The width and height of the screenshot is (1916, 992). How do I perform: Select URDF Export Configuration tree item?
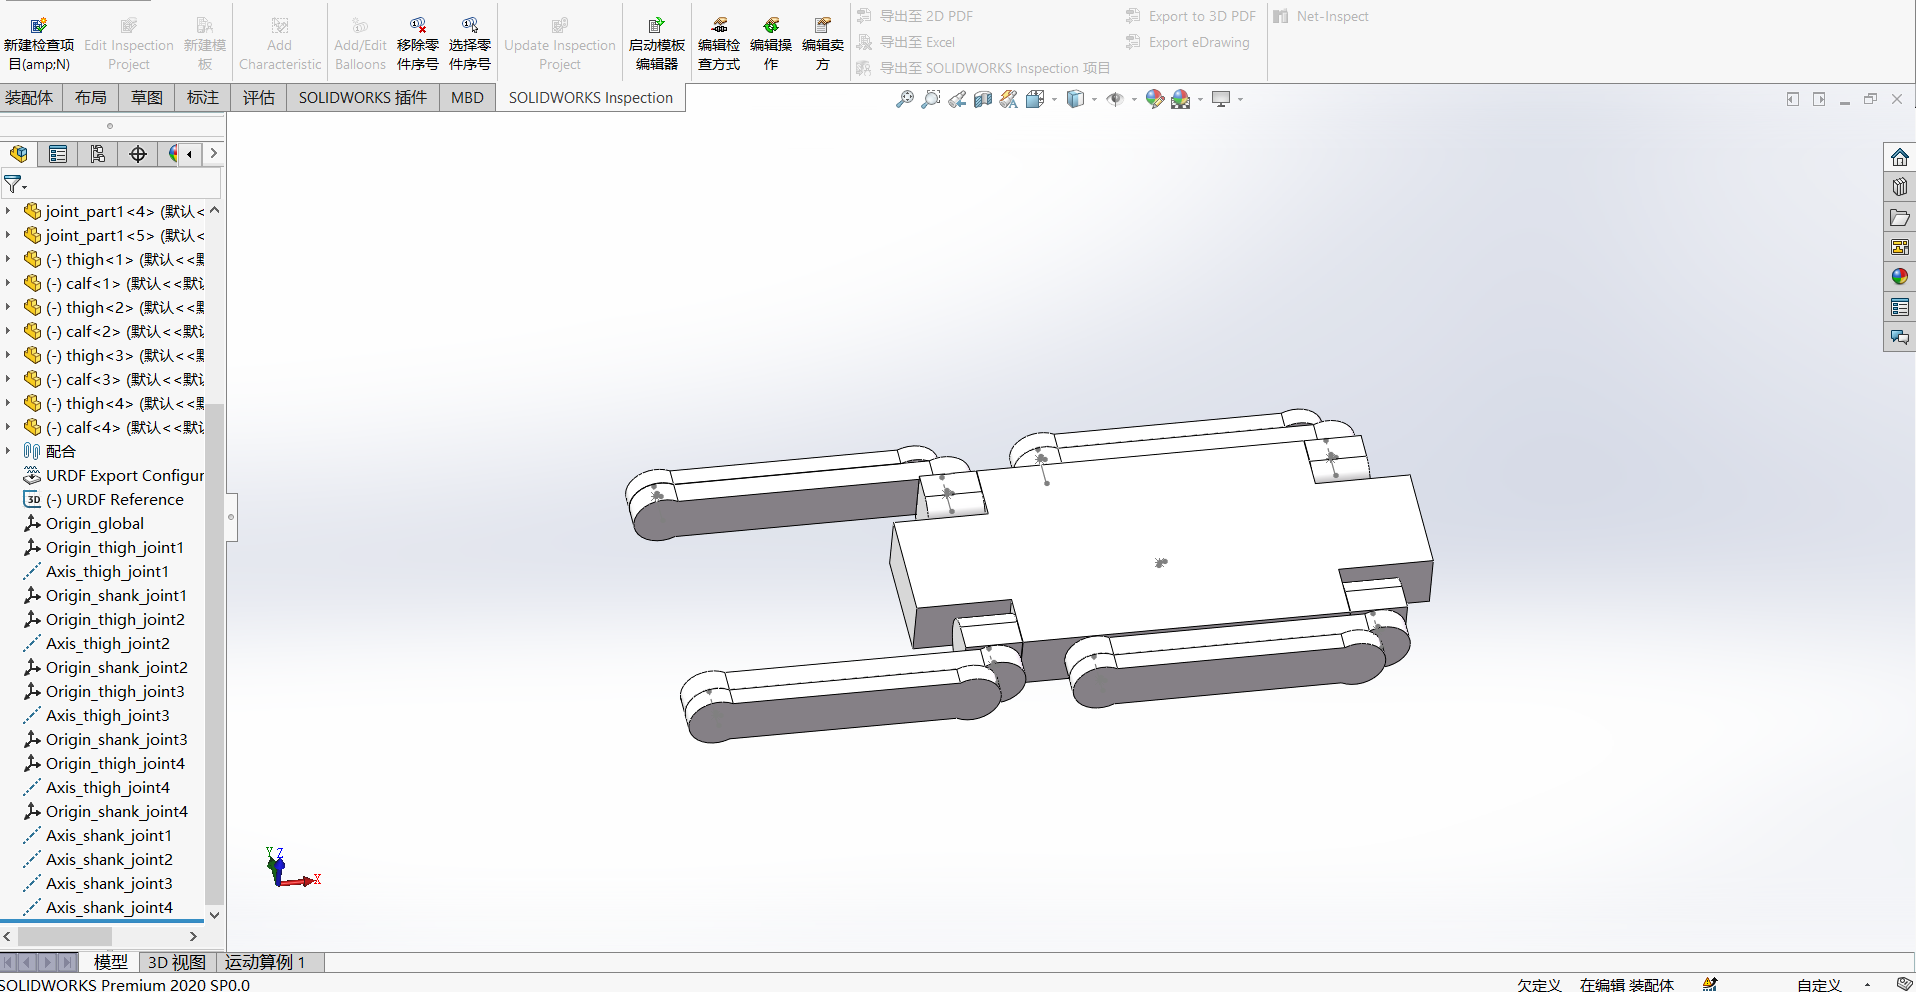coord(114,475)
